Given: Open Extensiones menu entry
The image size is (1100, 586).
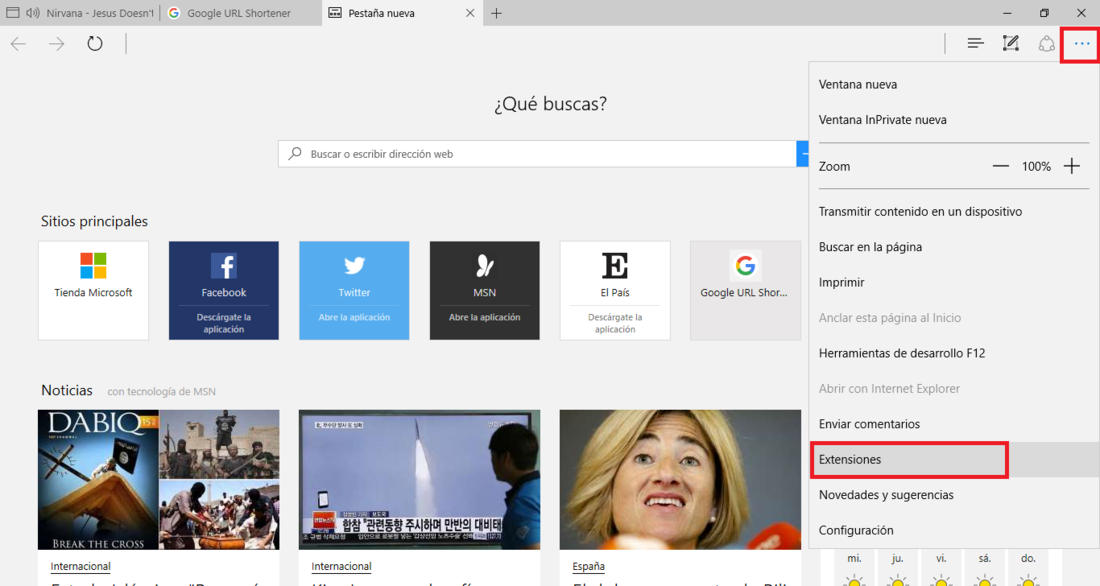Looking at the screenshot, I should point(954,460).
